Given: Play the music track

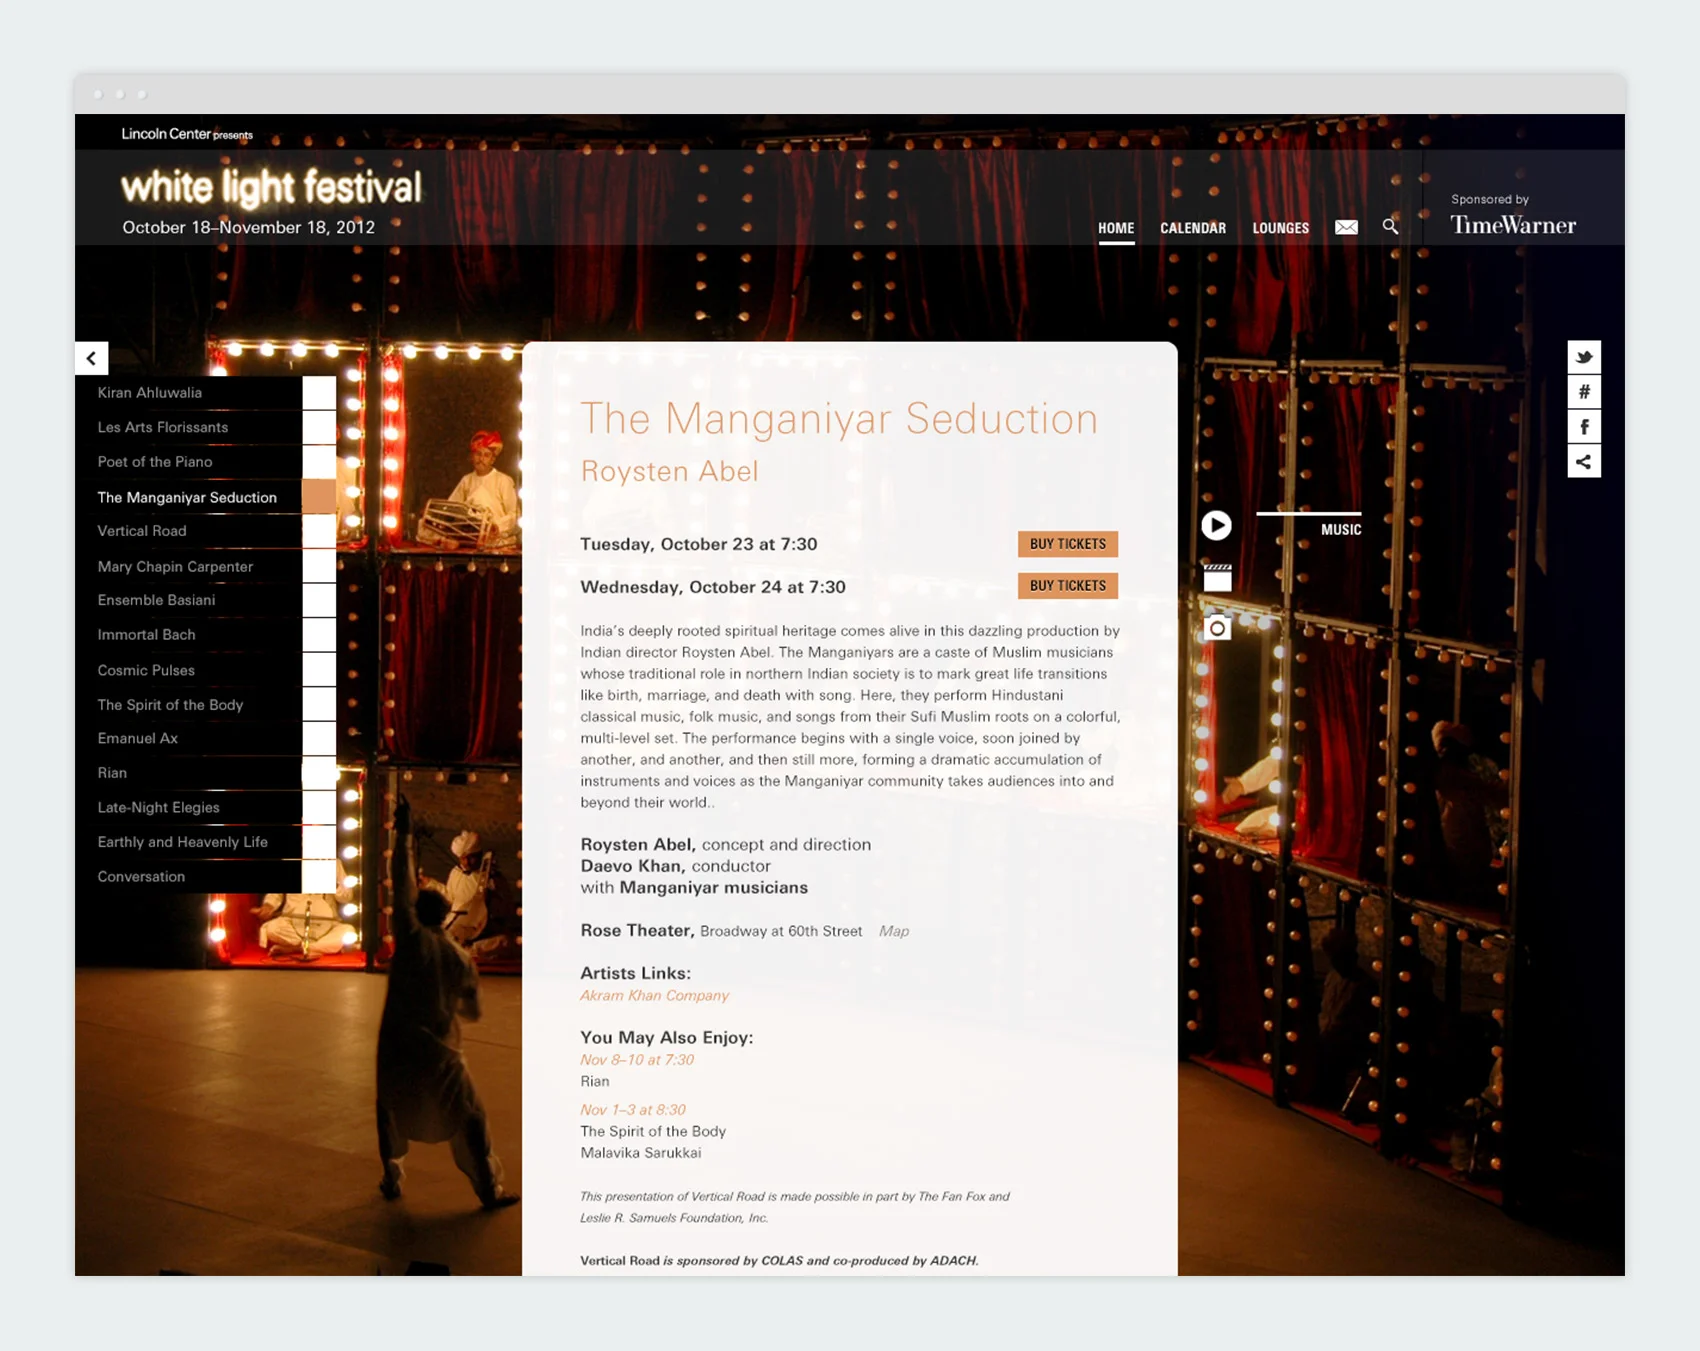Looking at the screenshot, I should click(x=1216, y=525).
